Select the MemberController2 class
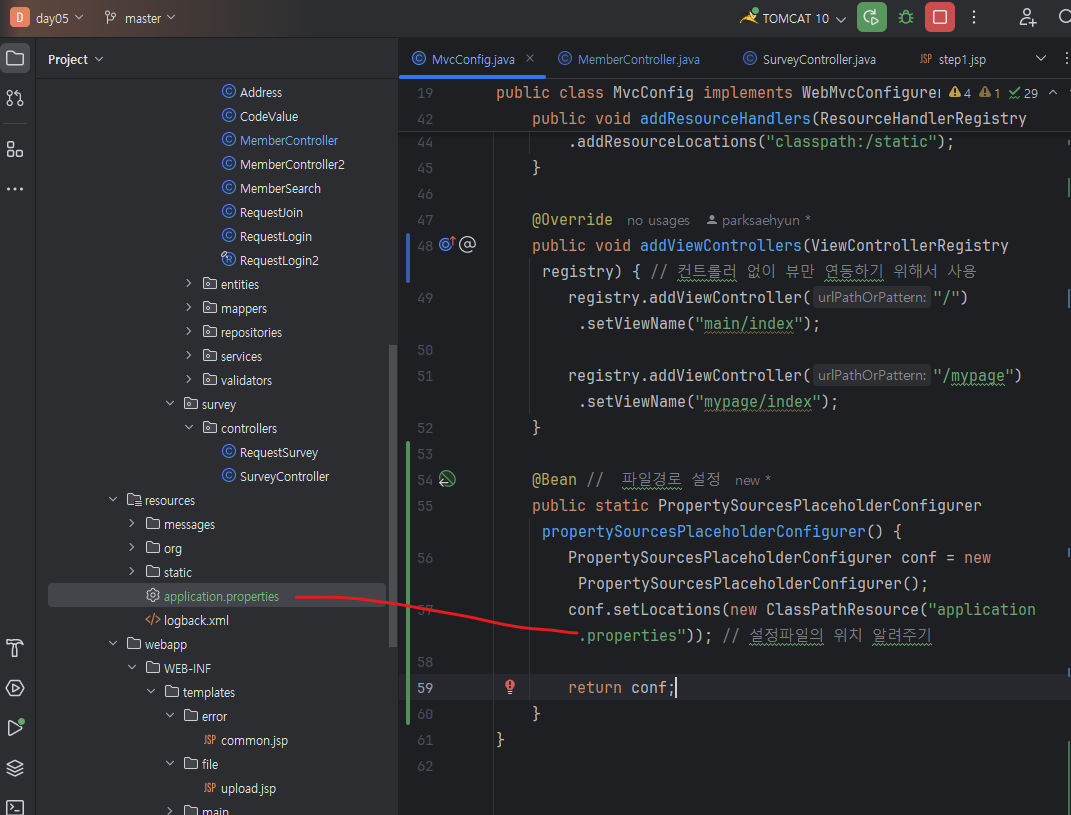1071x815 pixels. click(x=283, y=164)
